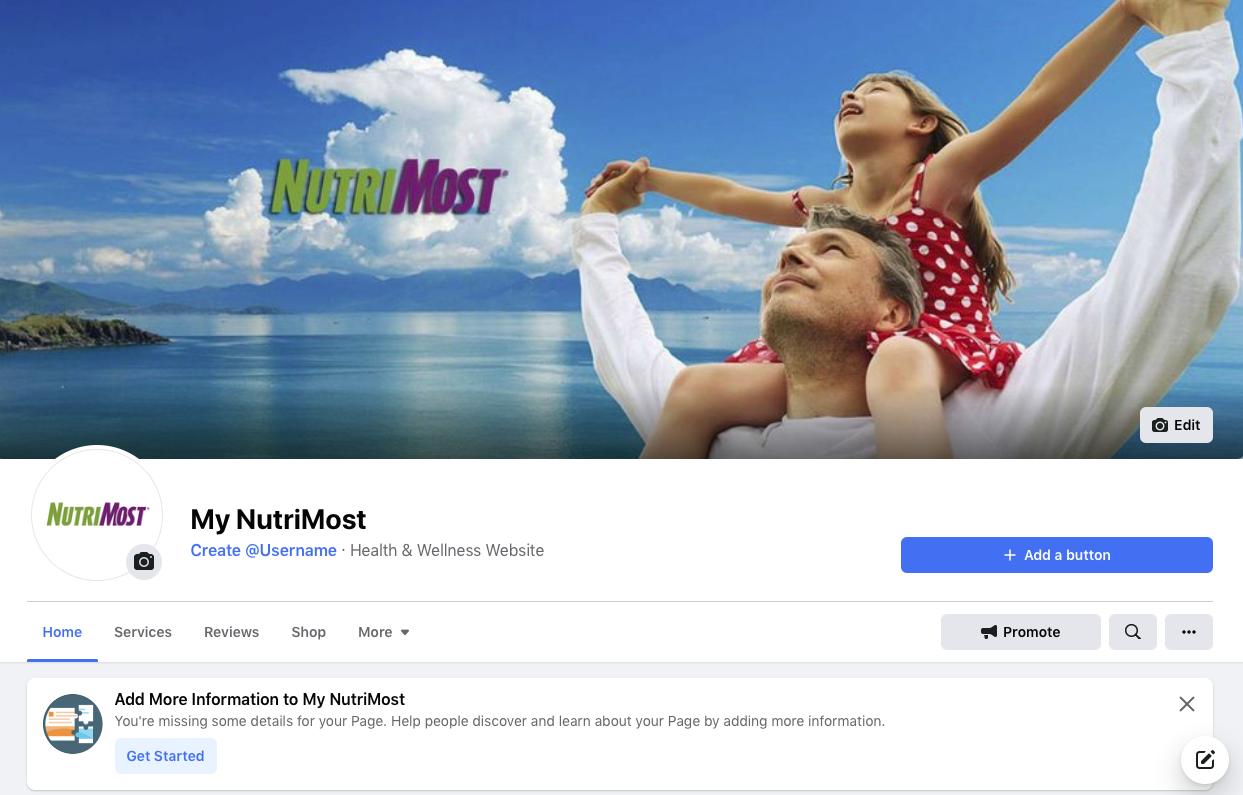Switch to the Home tab
Viewport: 1243px width, 795px height.
62,632
